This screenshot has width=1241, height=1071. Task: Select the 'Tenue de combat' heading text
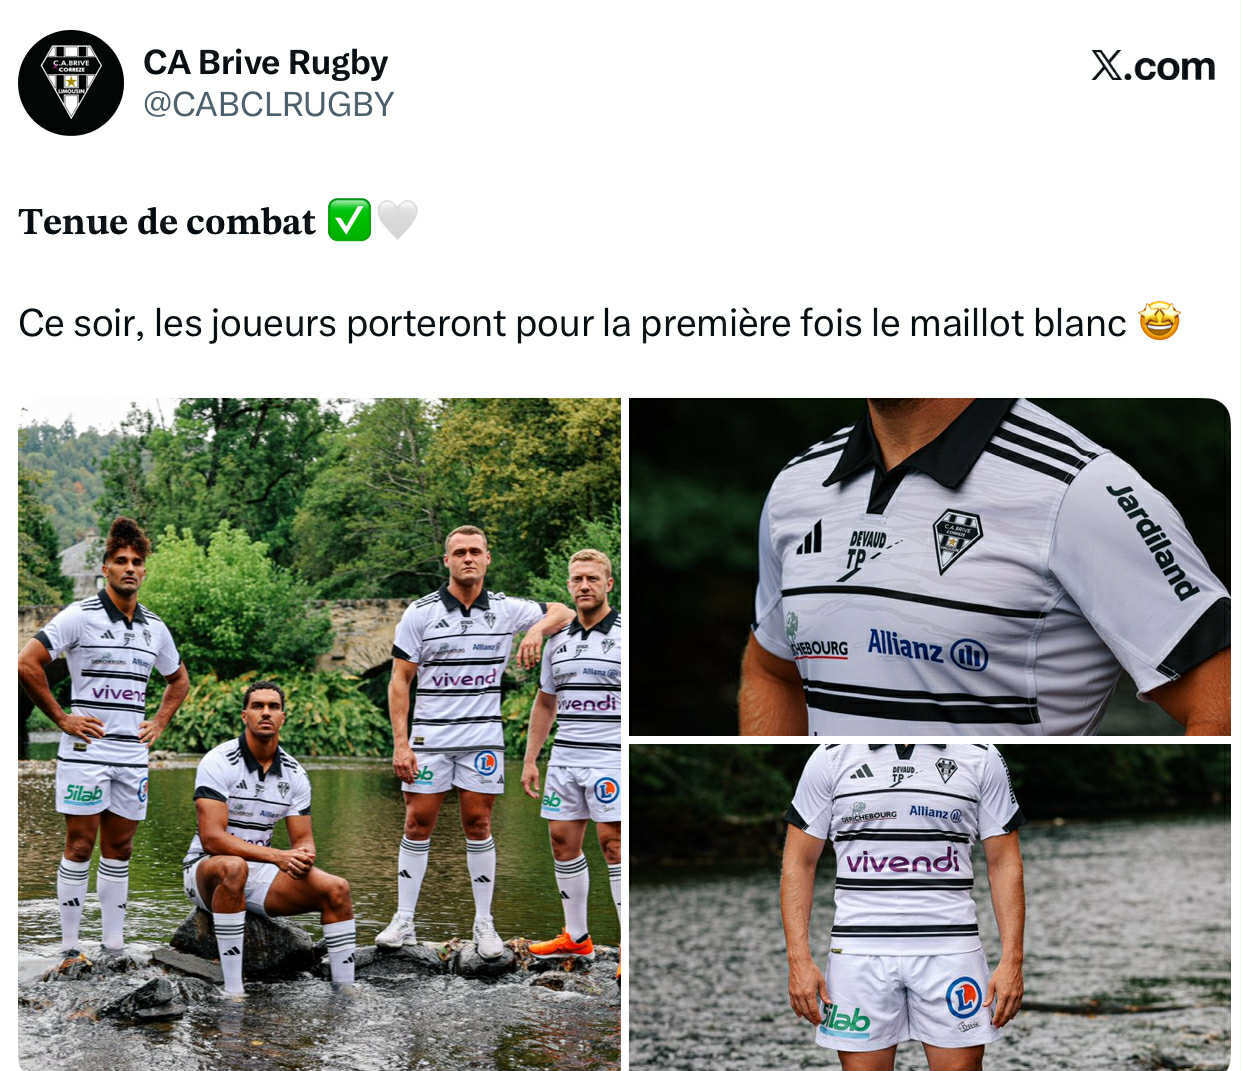pos(167,221)
